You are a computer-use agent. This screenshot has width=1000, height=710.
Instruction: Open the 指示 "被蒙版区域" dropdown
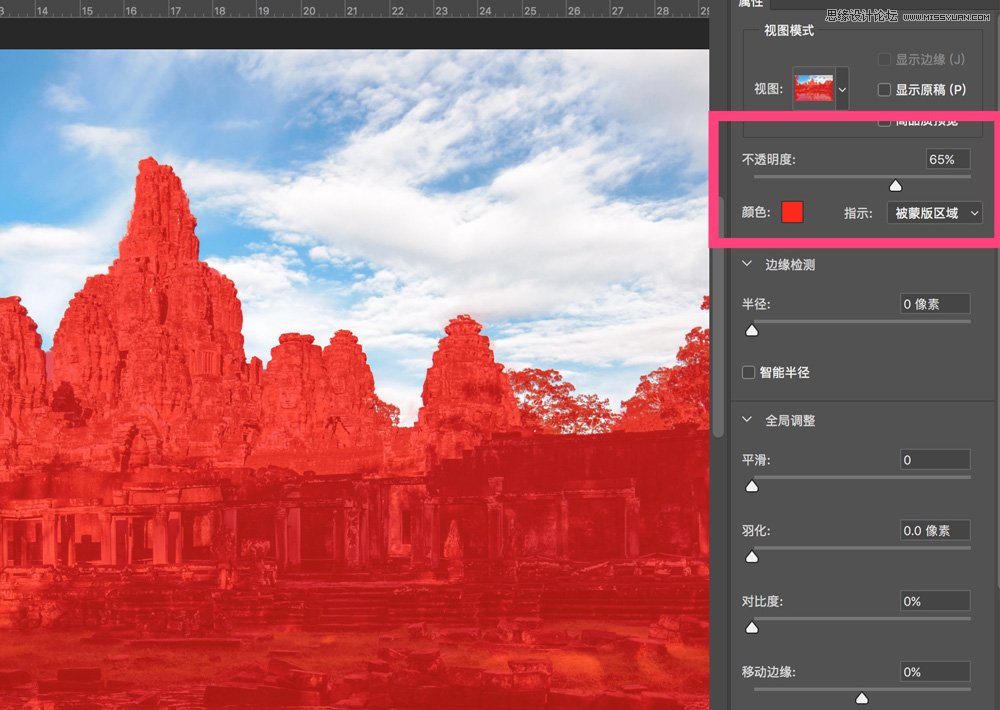(x=933, y=212)
